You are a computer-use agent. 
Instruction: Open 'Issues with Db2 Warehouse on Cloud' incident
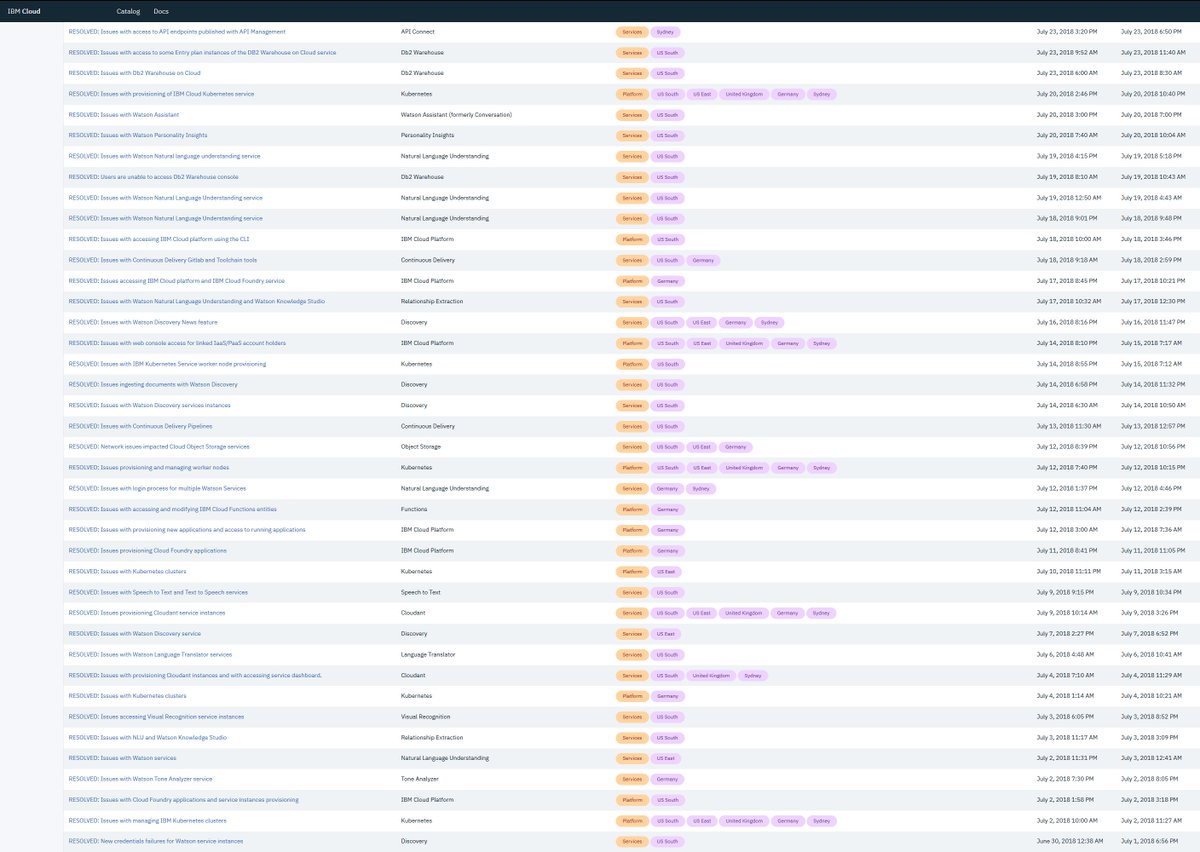(134, 73)
